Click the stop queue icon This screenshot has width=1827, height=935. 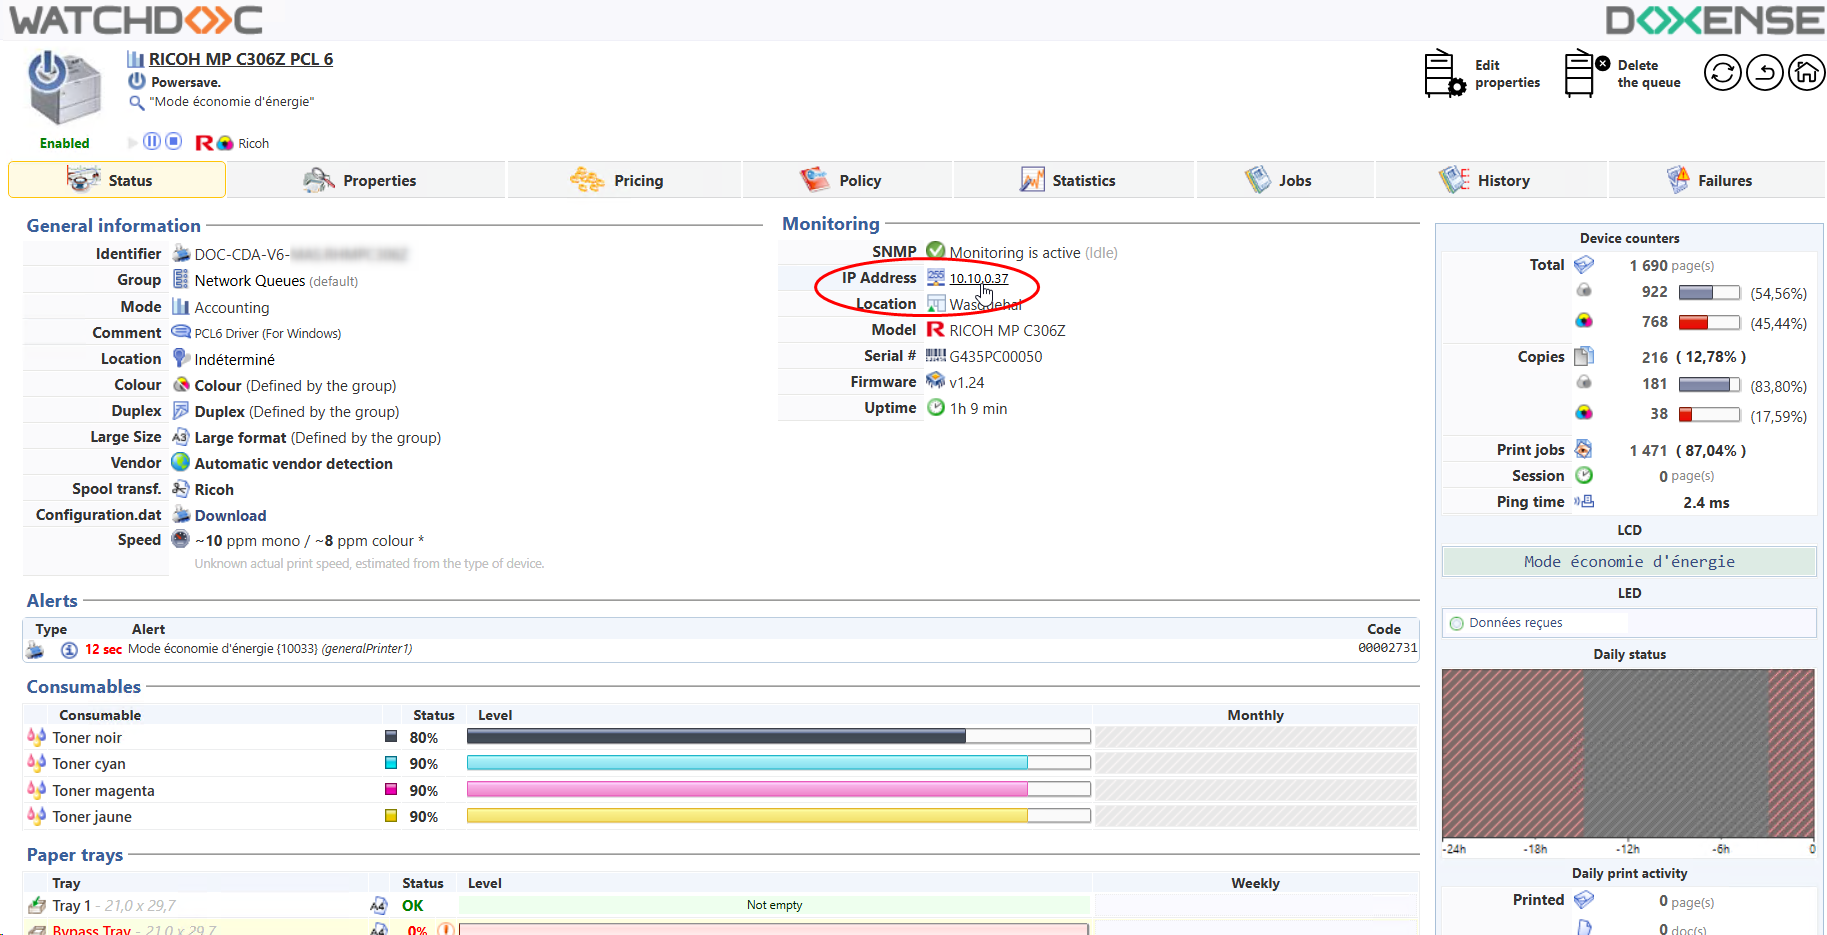(174, 141)
